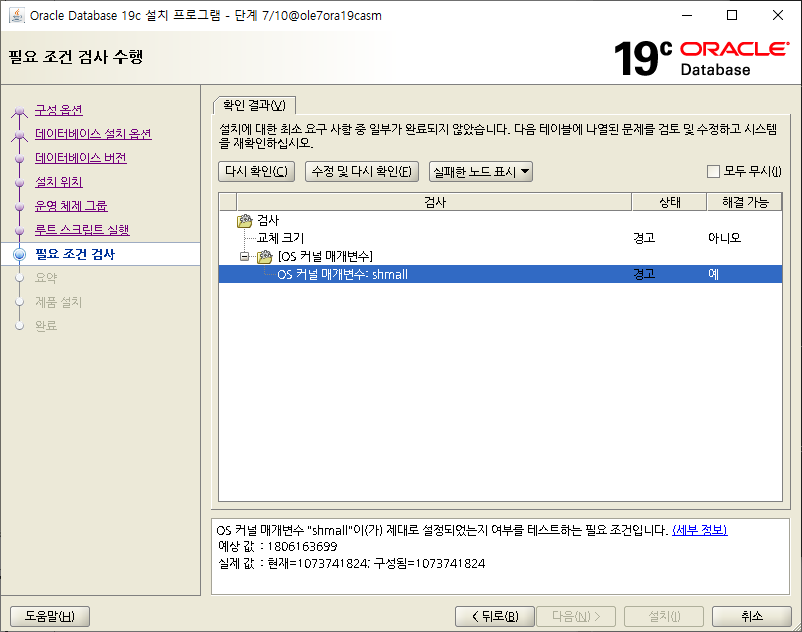Click the 상태 column header
This screenshot has height=632, width=802.
[670, 202]
